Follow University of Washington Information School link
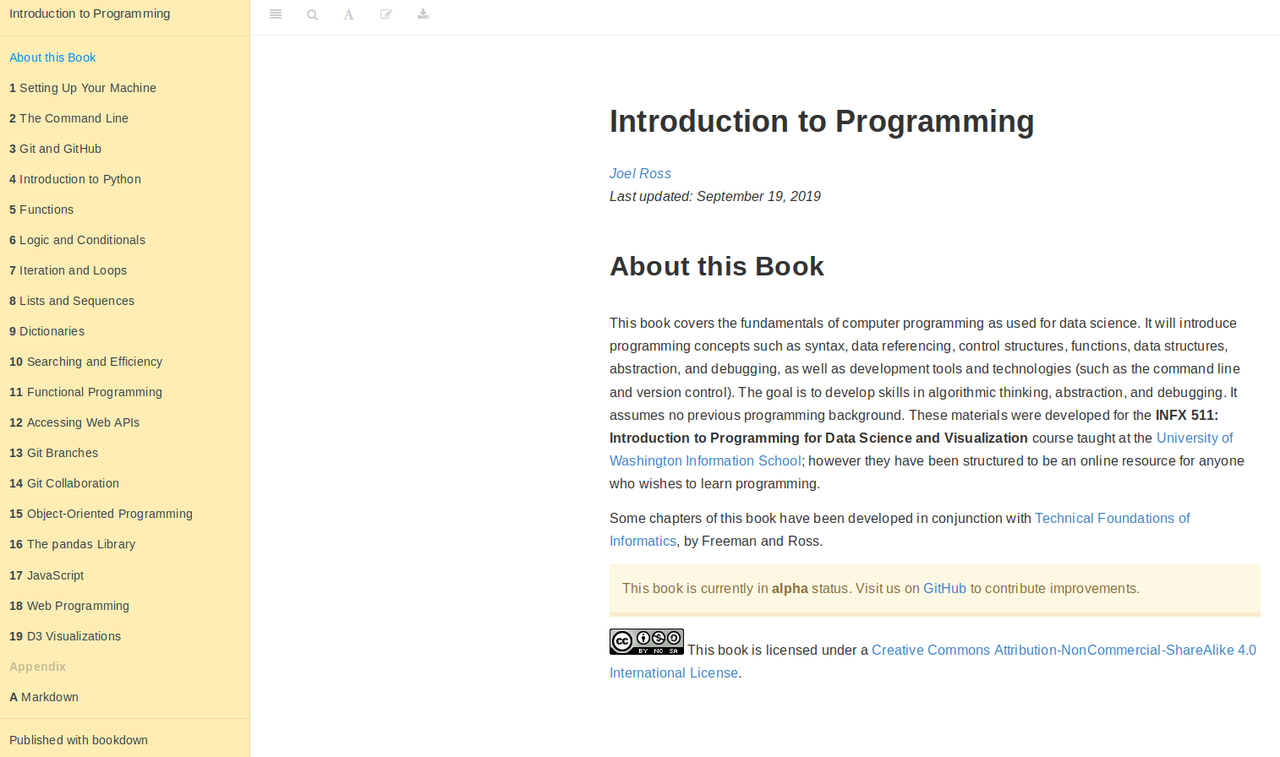Screen dimensions: 1280x757 [x=1194, y=438]
